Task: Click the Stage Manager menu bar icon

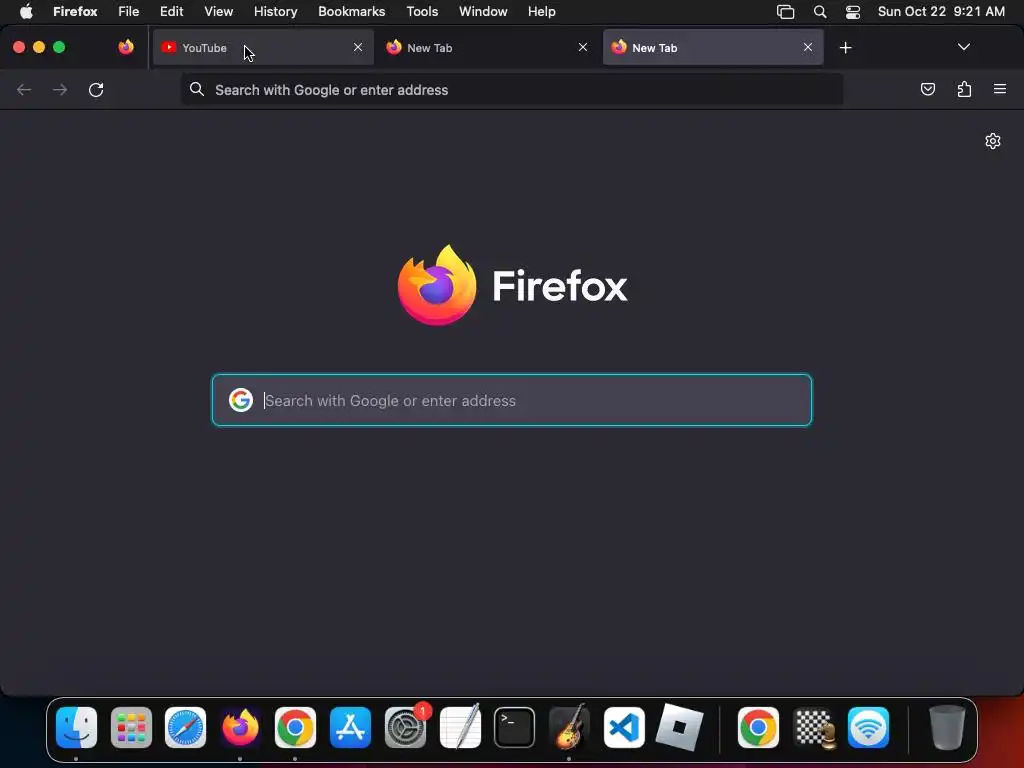Action: (x=785, y=11)
